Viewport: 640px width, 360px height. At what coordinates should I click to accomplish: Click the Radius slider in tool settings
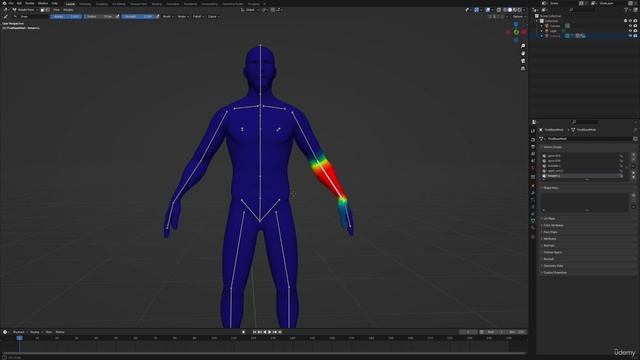[99, 16]
